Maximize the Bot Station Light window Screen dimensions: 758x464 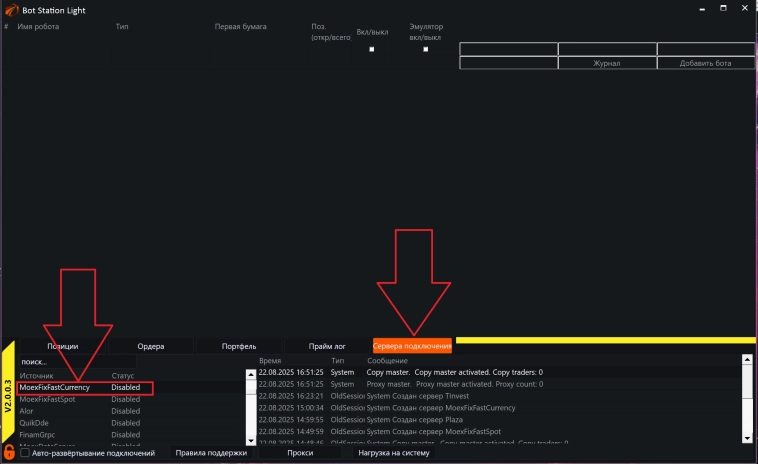click(723, 8)
